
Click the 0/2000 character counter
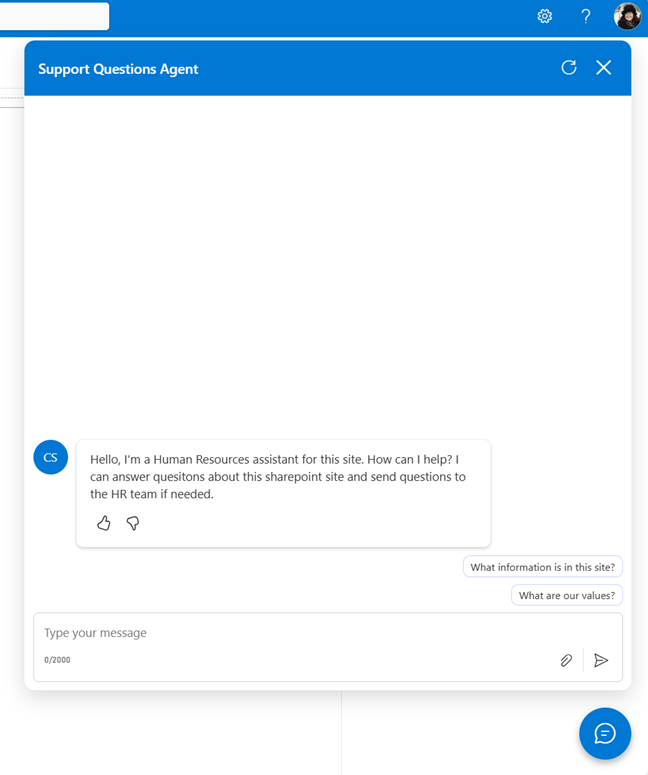click(57, 660)
